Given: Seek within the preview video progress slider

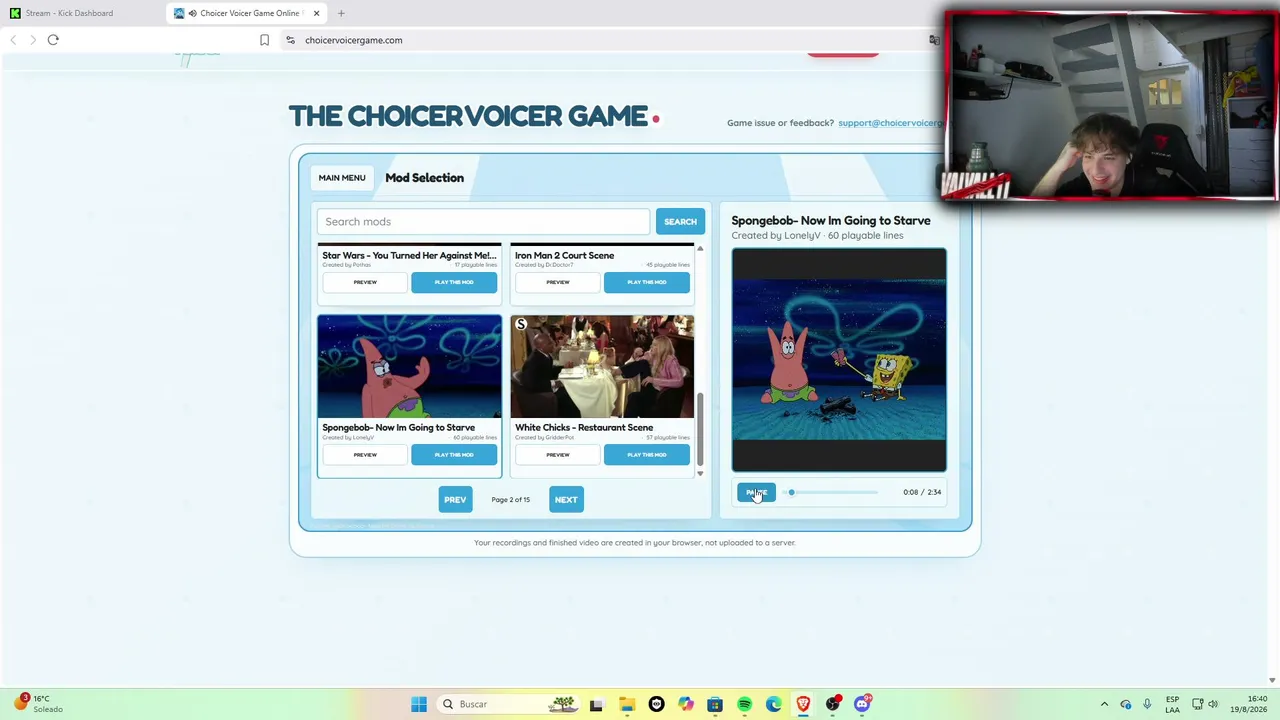Looking at the screenshot, I should coord(833,492).
